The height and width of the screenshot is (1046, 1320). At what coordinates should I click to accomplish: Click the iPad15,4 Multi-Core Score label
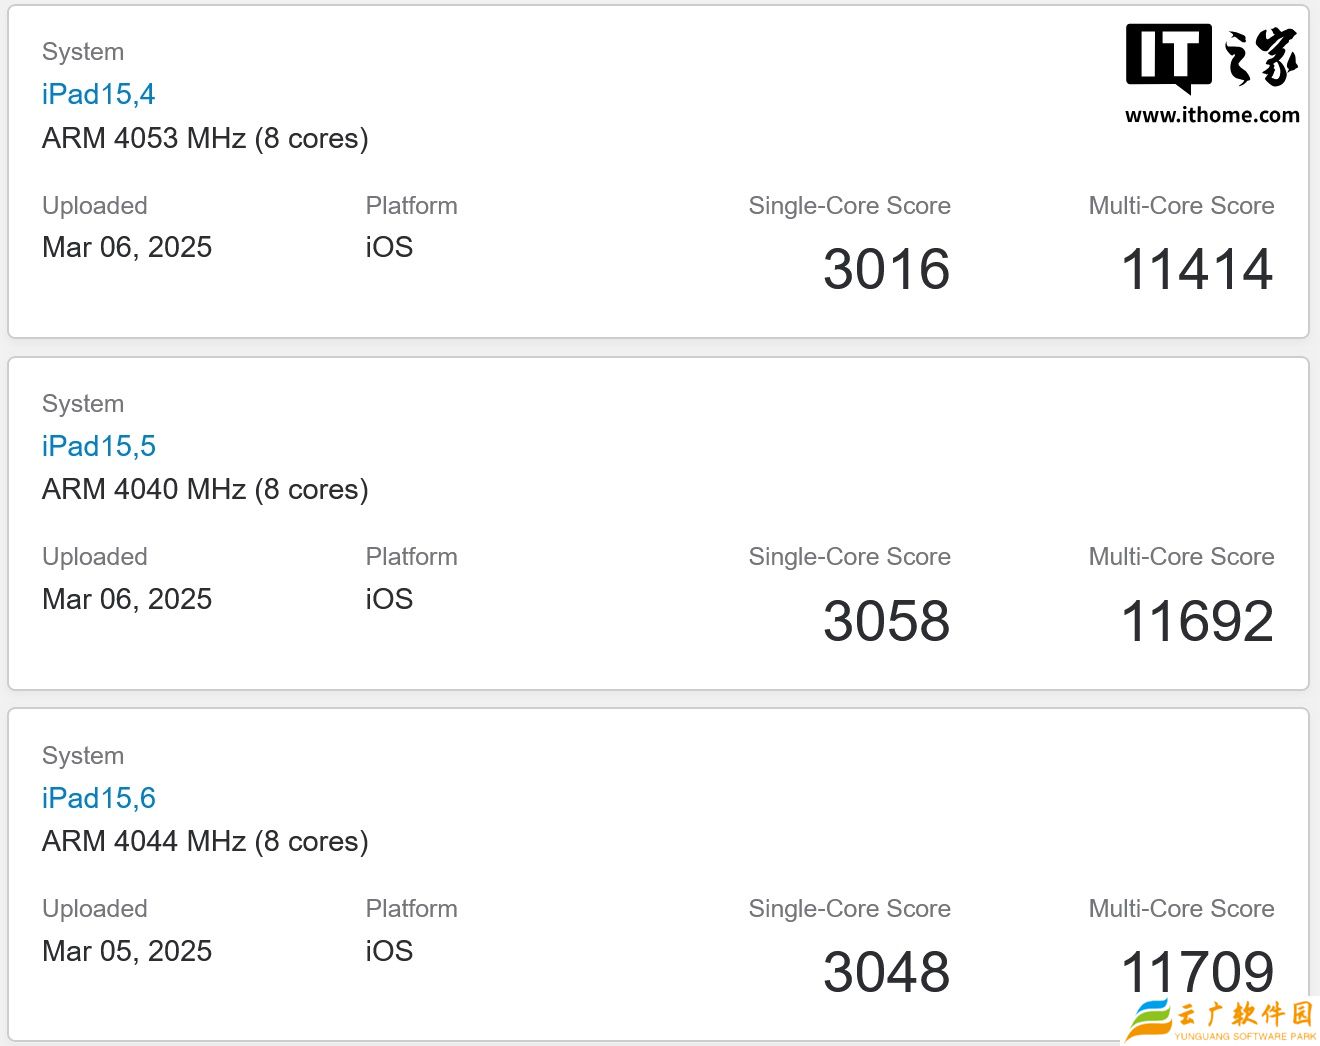1181,206
